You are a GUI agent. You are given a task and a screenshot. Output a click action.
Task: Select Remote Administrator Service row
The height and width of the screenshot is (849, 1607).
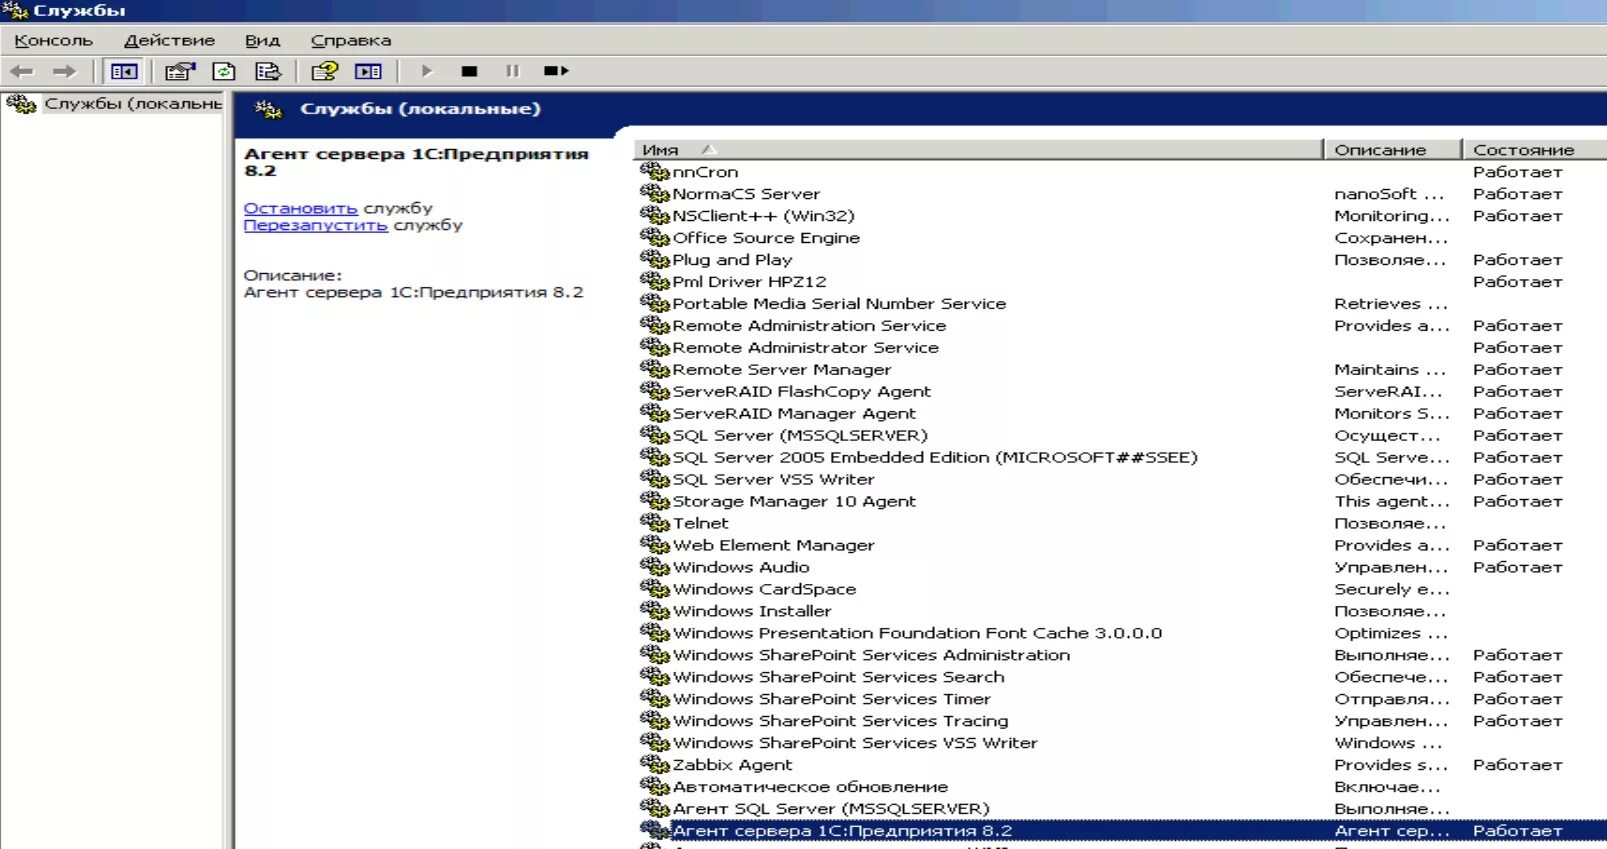click(1120, 347)
